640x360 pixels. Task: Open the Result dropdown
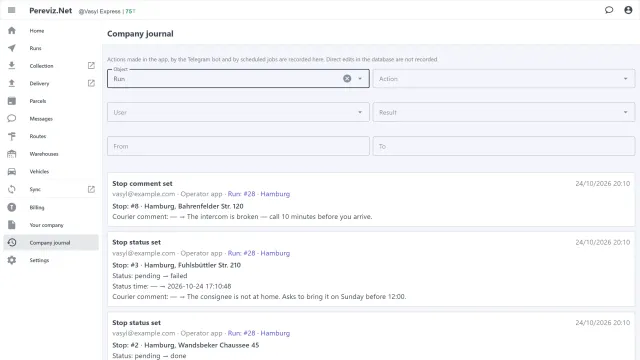504,112
